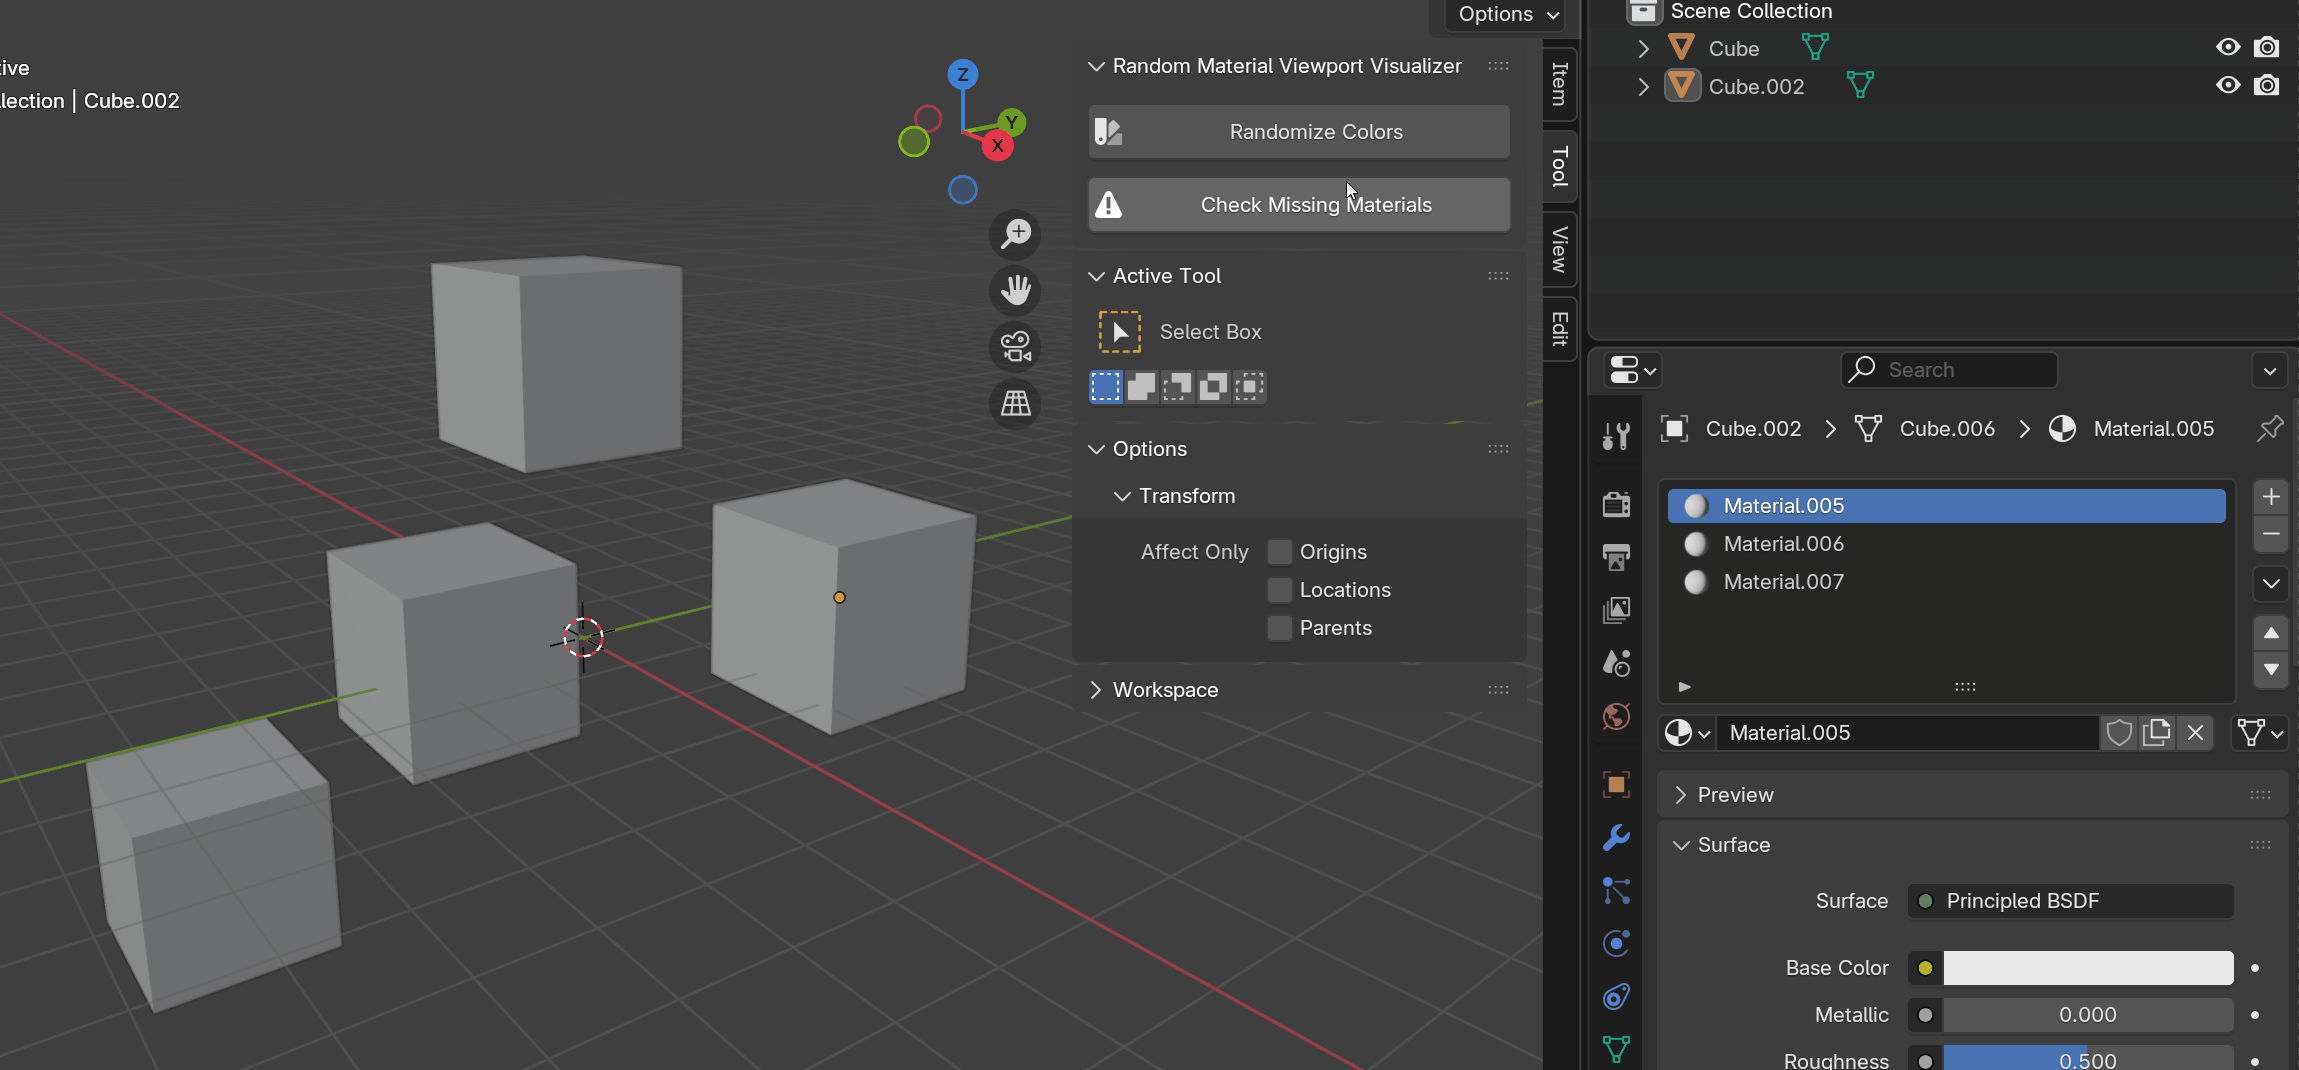The width and height of the screenshot is (2299, 1070).
Task: Click the Randomize Colors button
Action: [x=1299, y=132]
